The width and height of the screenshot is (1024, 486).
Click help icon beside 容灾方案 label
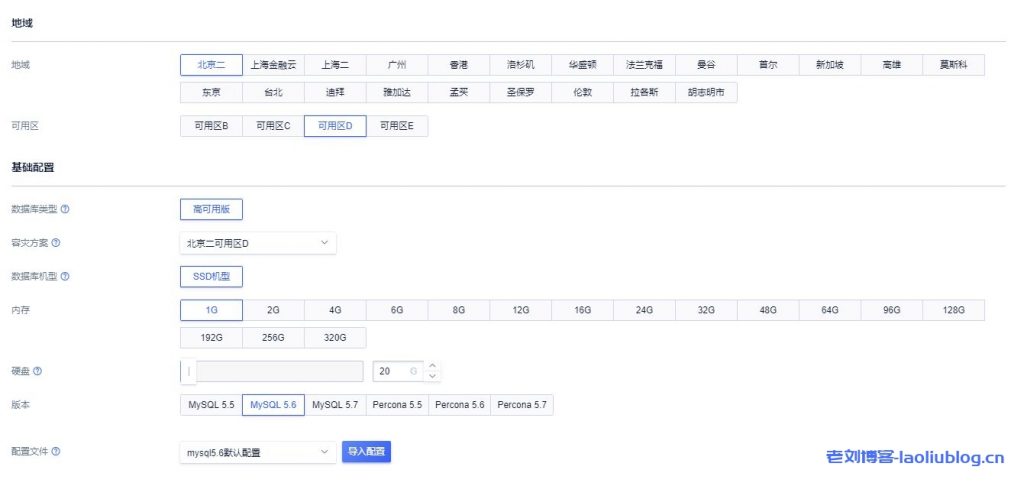pyautogui.click(x=55, y=243)
